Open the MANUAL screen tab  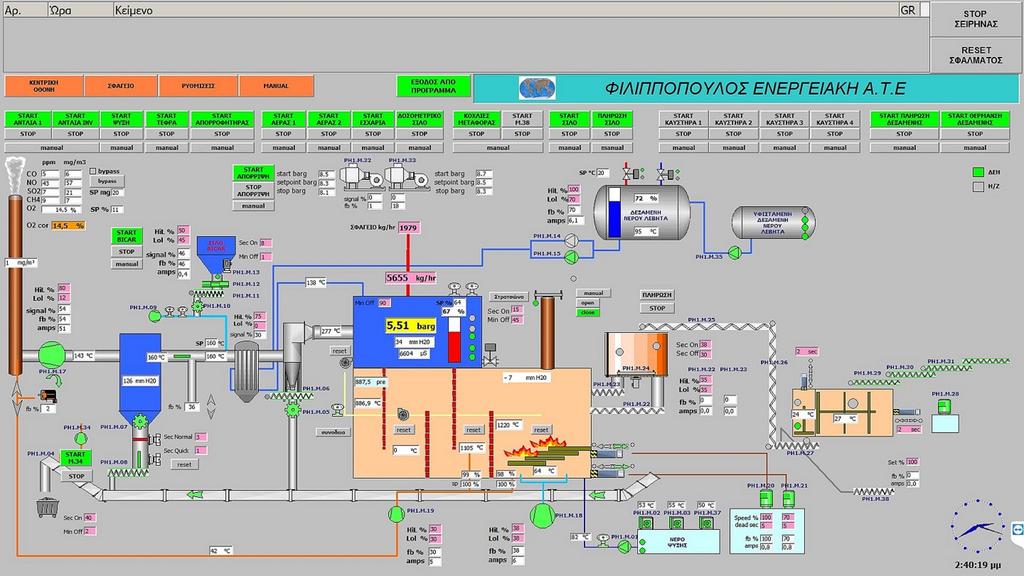(x=276, y=86)
